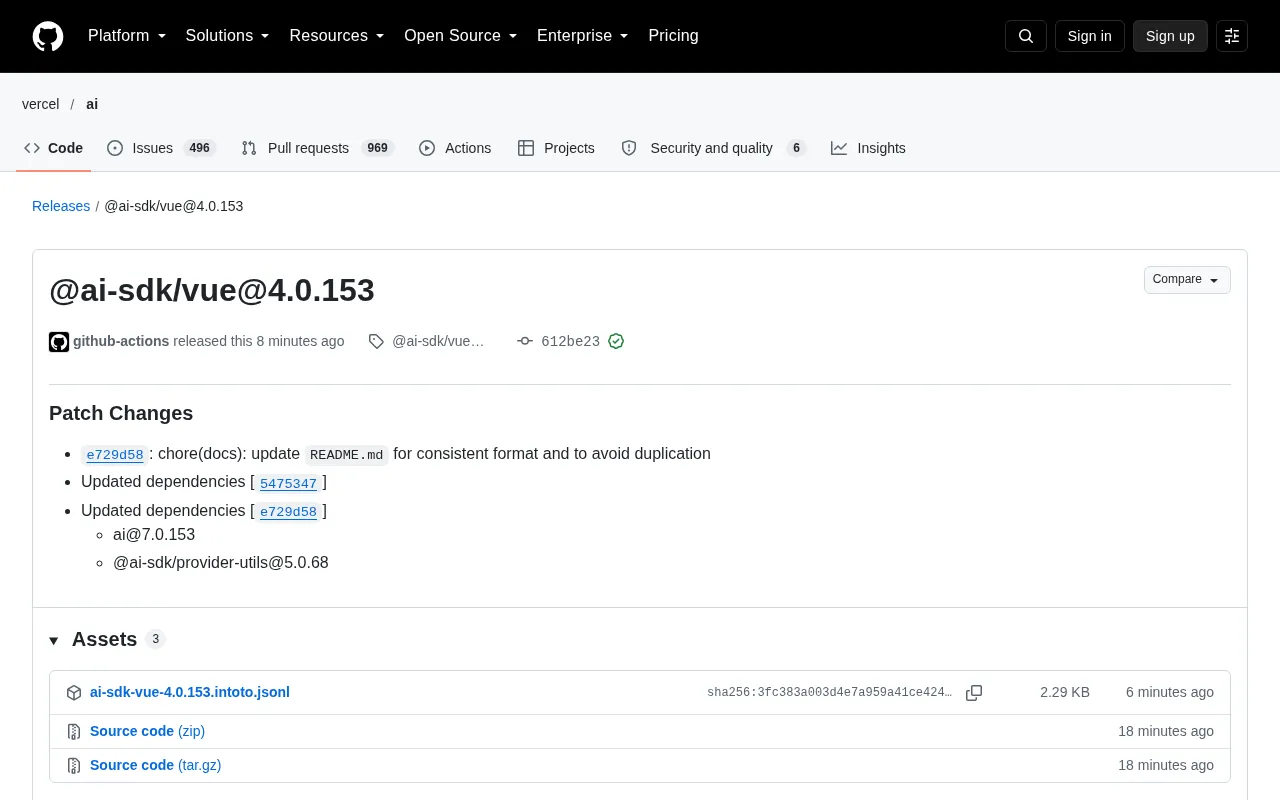Go to vercel owner page
The image size is (1280, 800).
(x=41, y=104)
